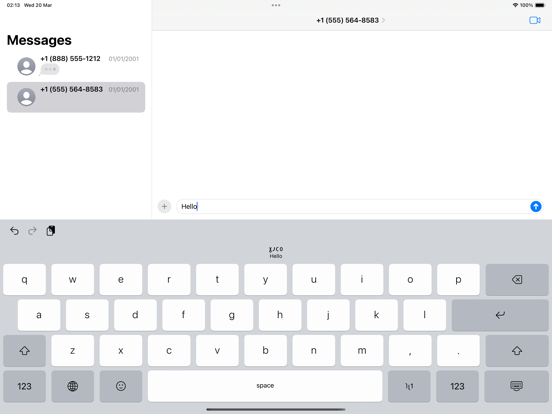Tap the p key
Viewport: 552px width, 414px height.
click(458, 280)
